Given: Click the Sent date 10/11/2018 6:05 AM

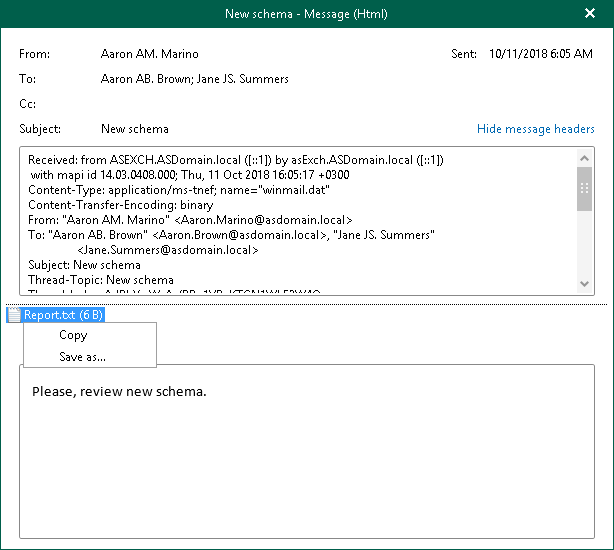Looking at the screenshot, I should click(x=541, y=54).
